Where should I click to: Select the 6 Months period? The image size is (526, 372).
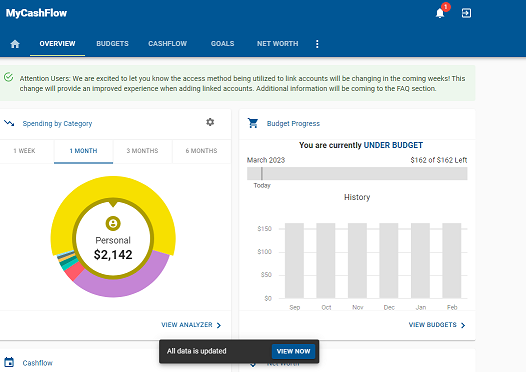(202, 151)
